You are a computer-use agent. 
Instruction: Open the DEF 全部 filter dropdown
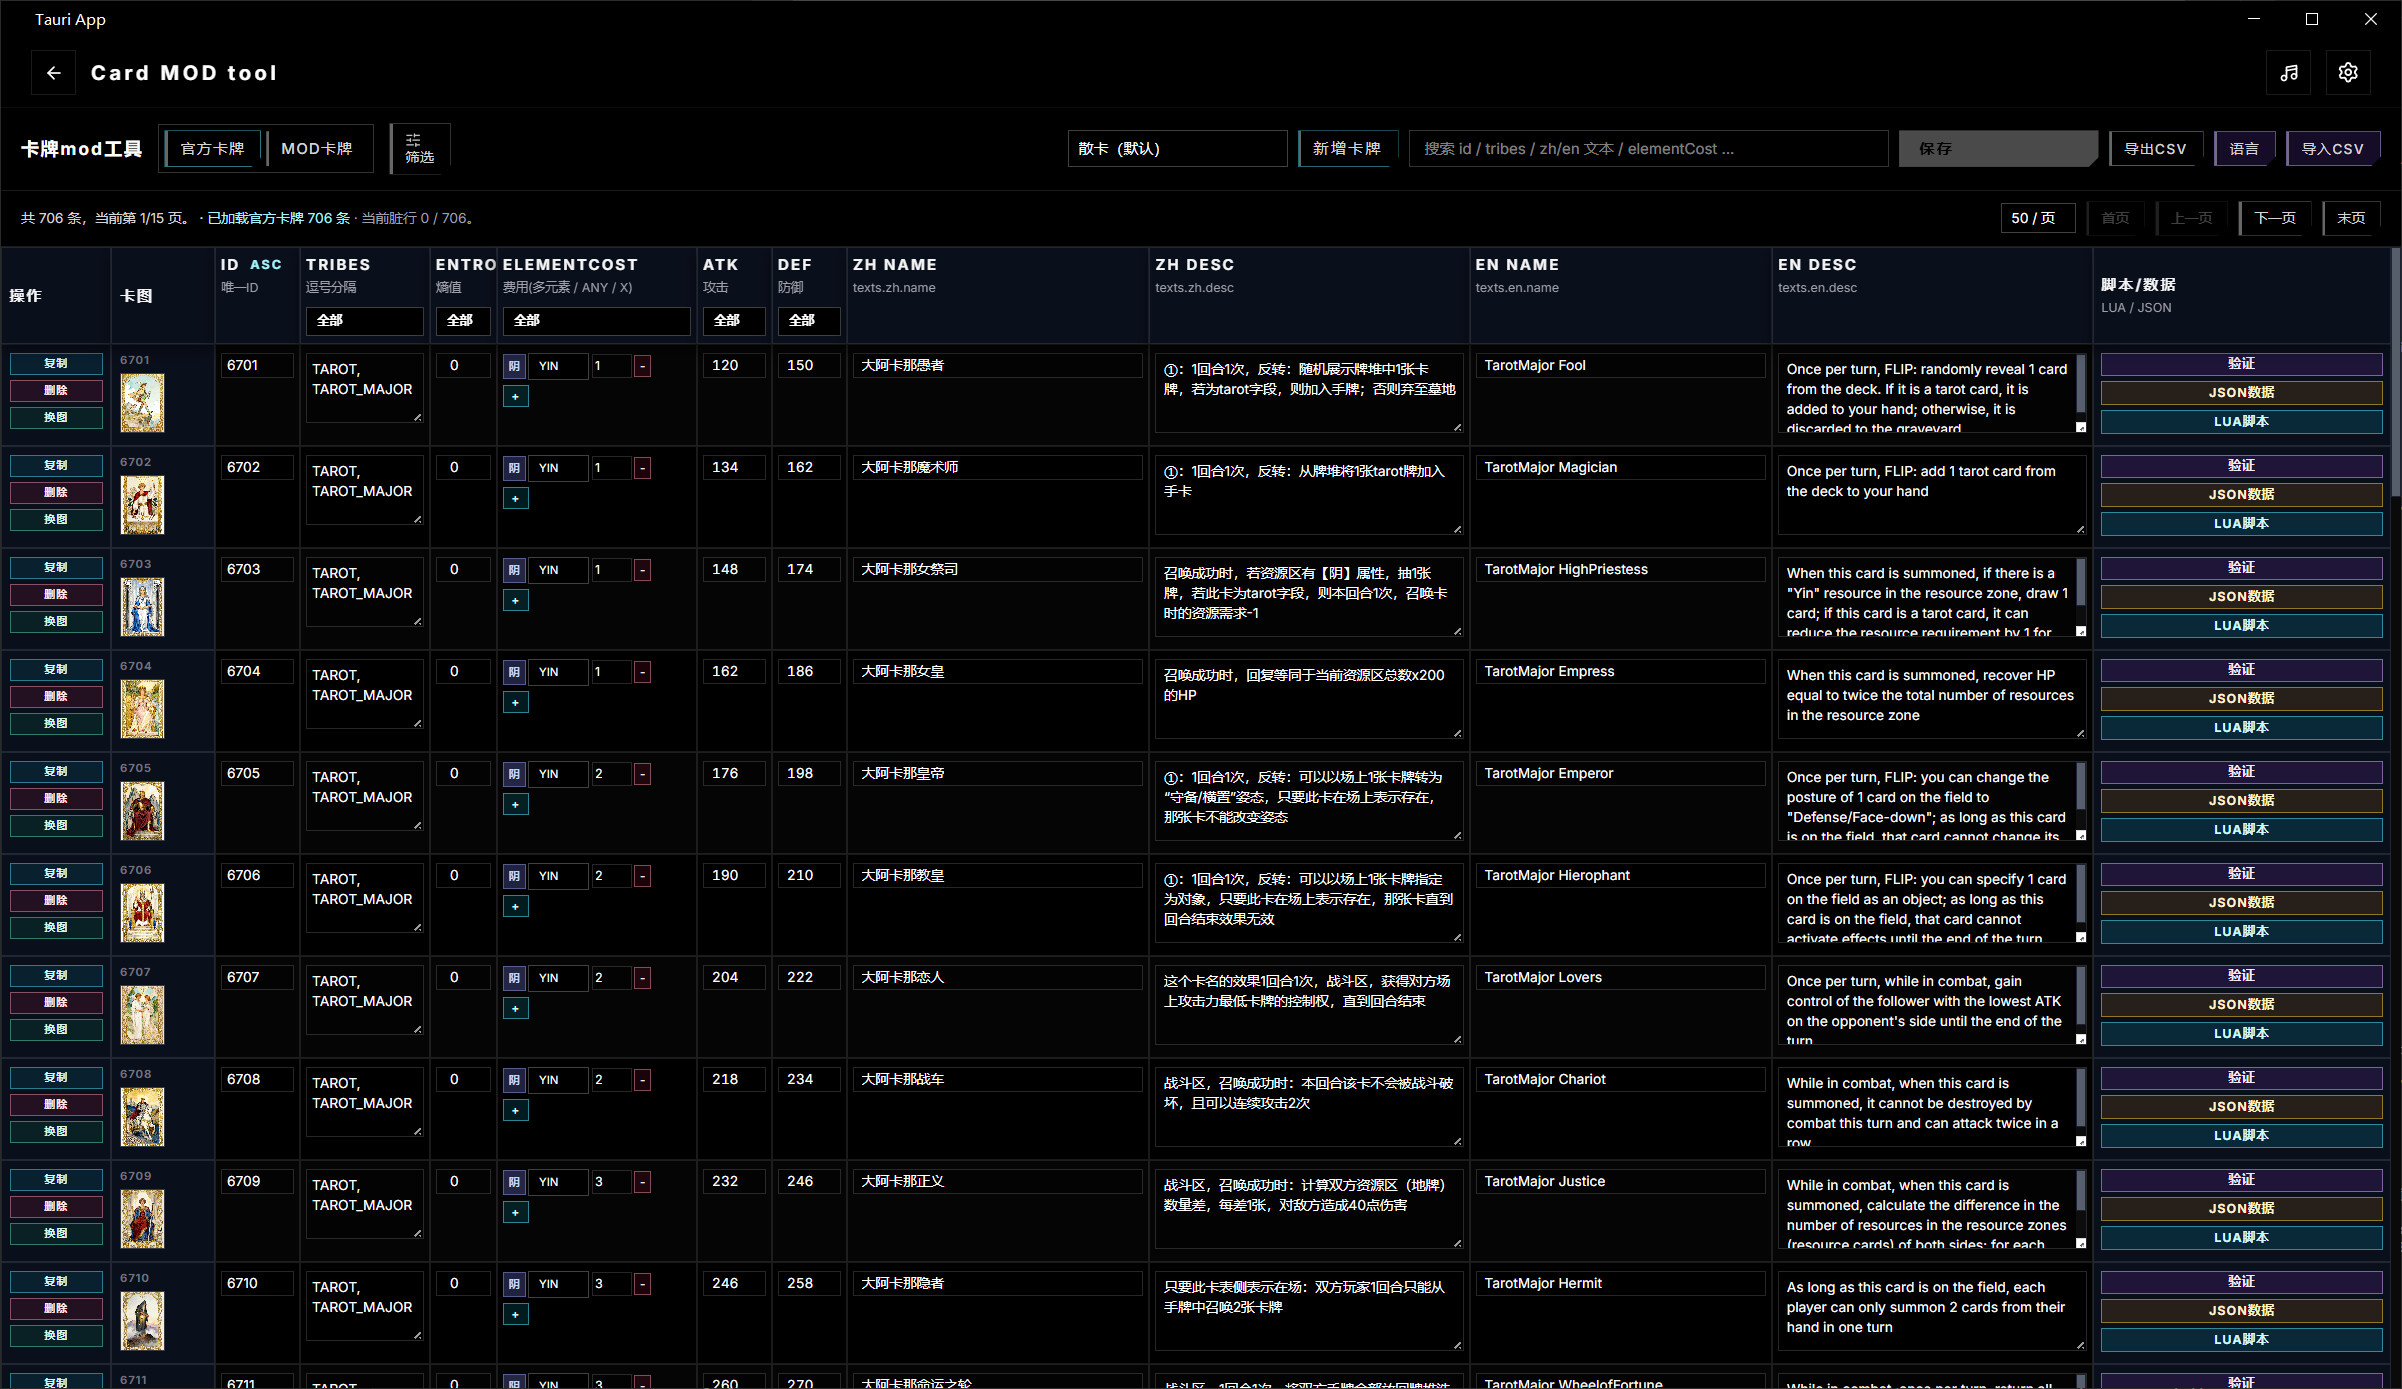click(808, 321)
